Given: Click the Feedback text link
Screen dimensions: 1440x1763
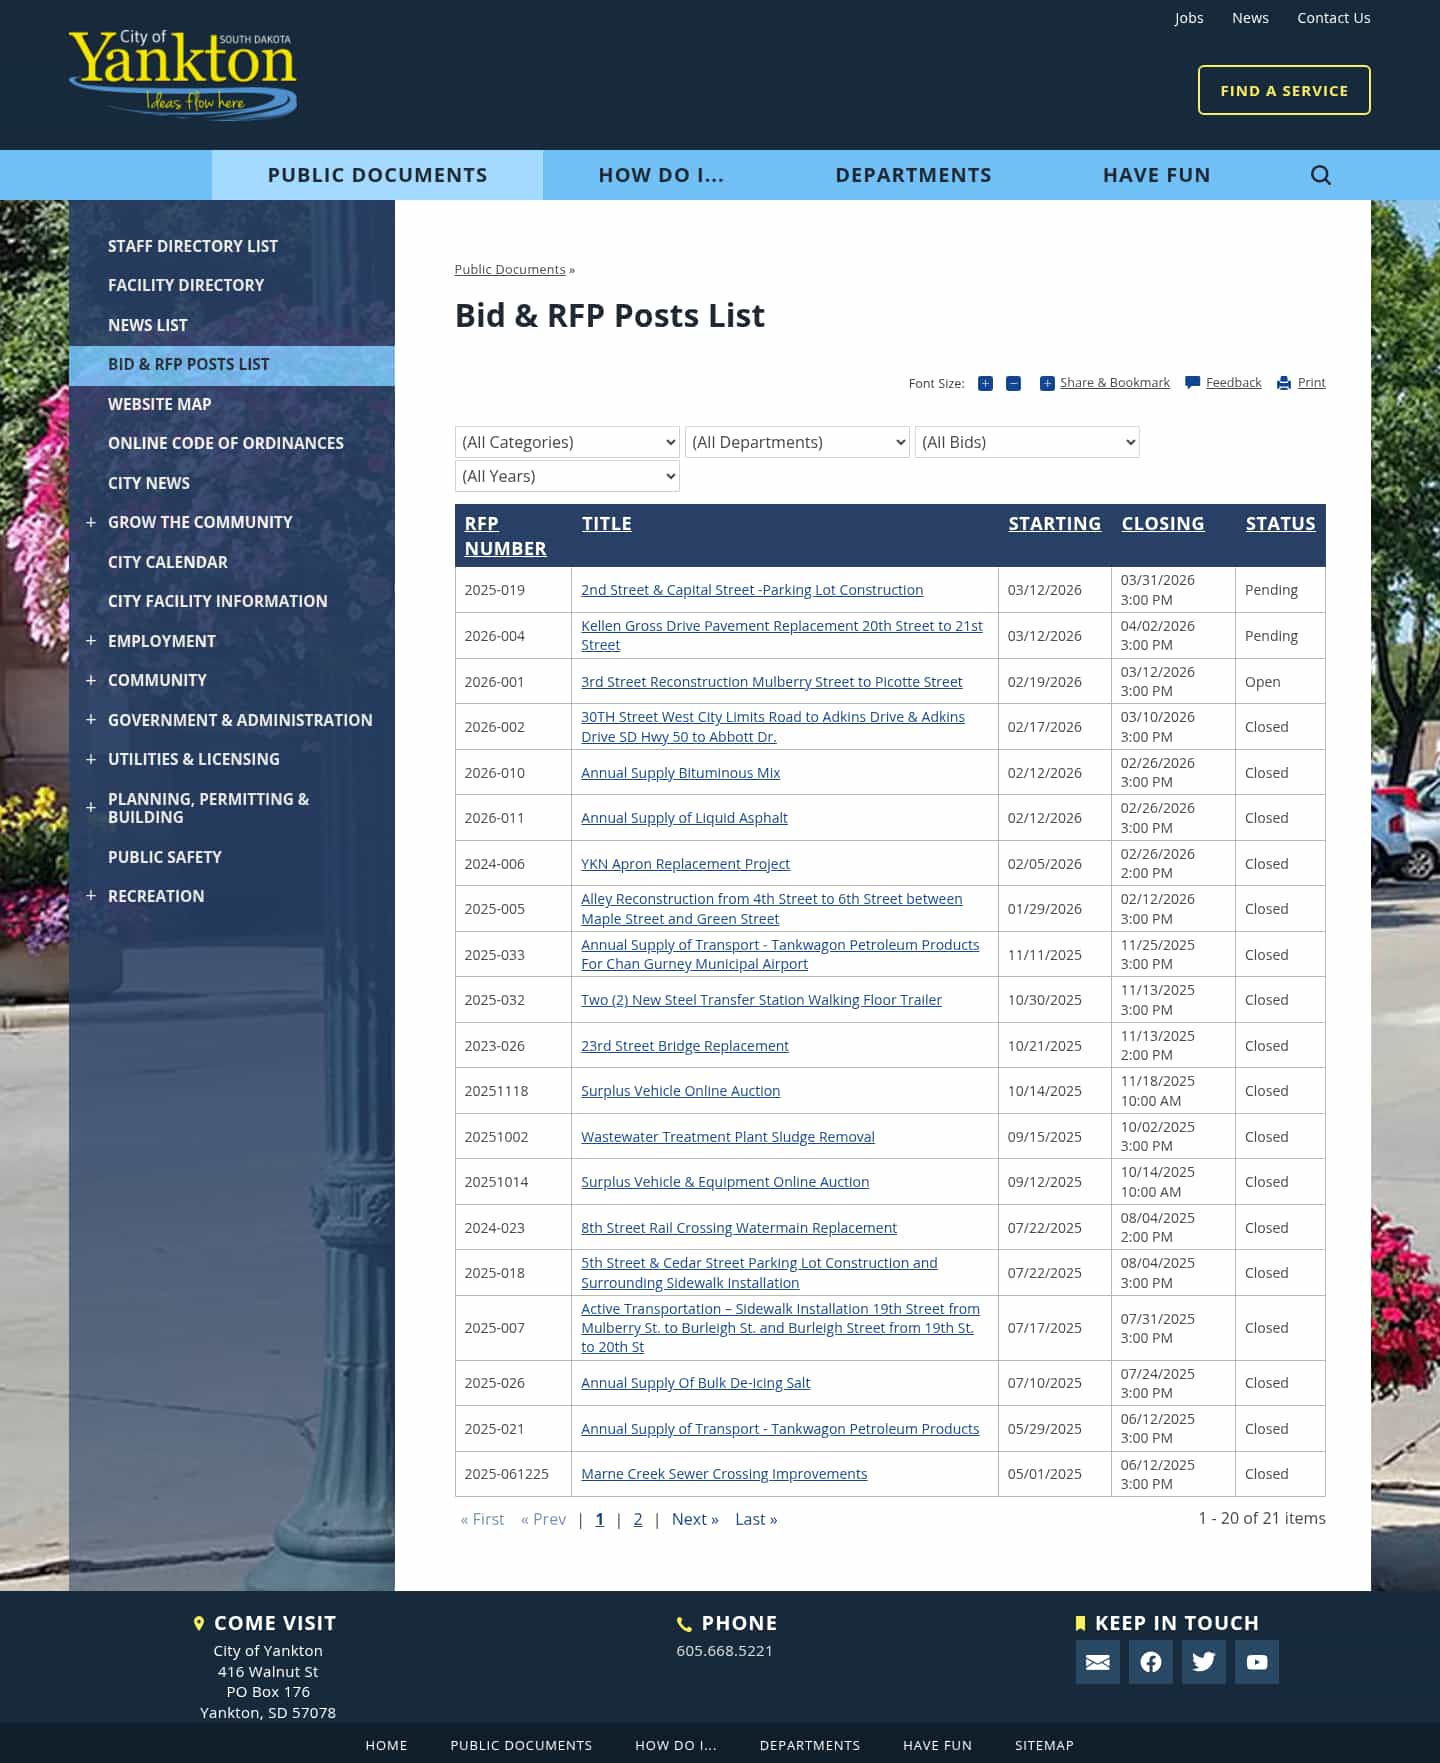Looking at the screenshot, I should (x=1233, y=383).
